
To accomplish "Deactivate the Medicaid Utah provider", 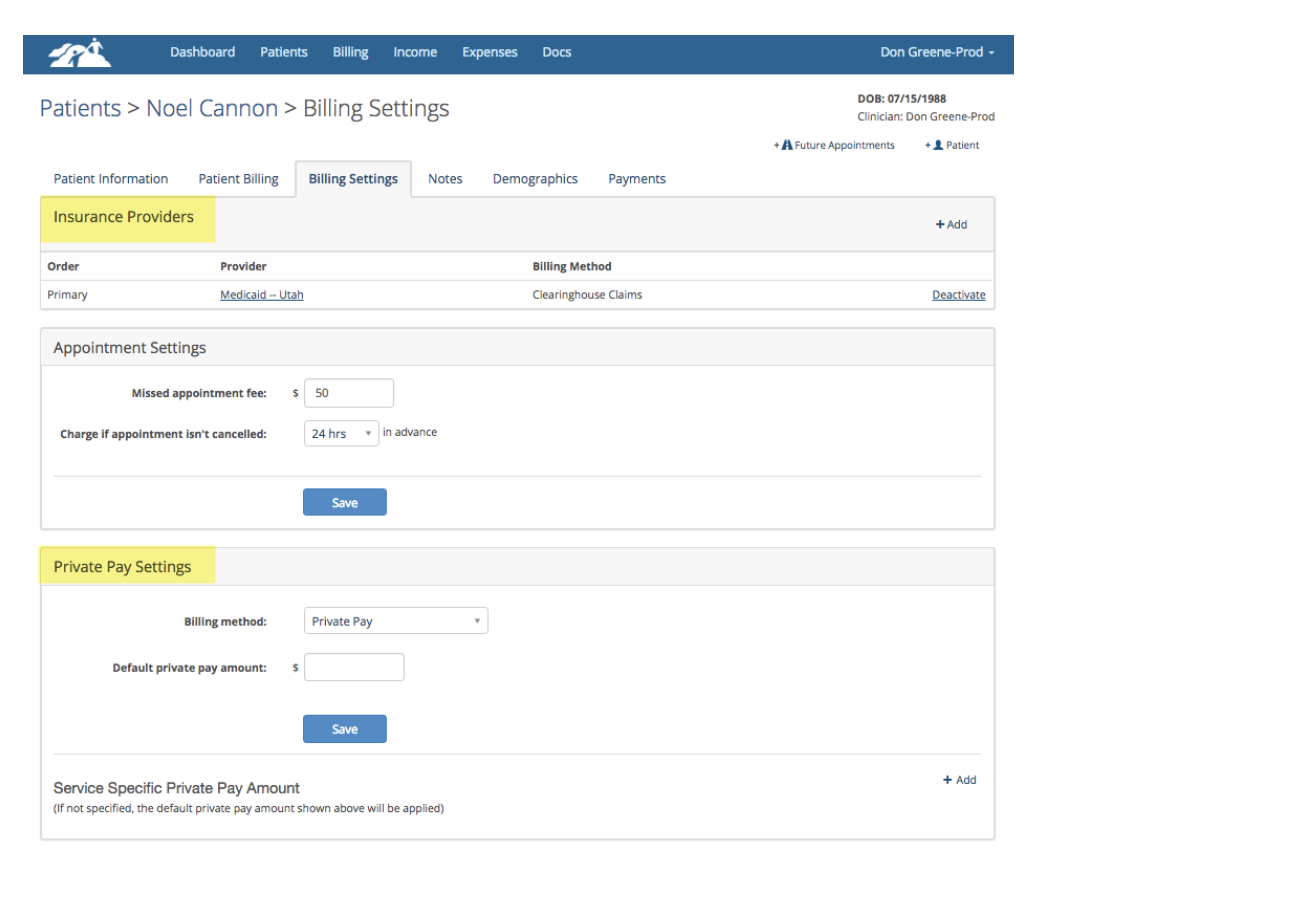I will (x=959, y=295).
